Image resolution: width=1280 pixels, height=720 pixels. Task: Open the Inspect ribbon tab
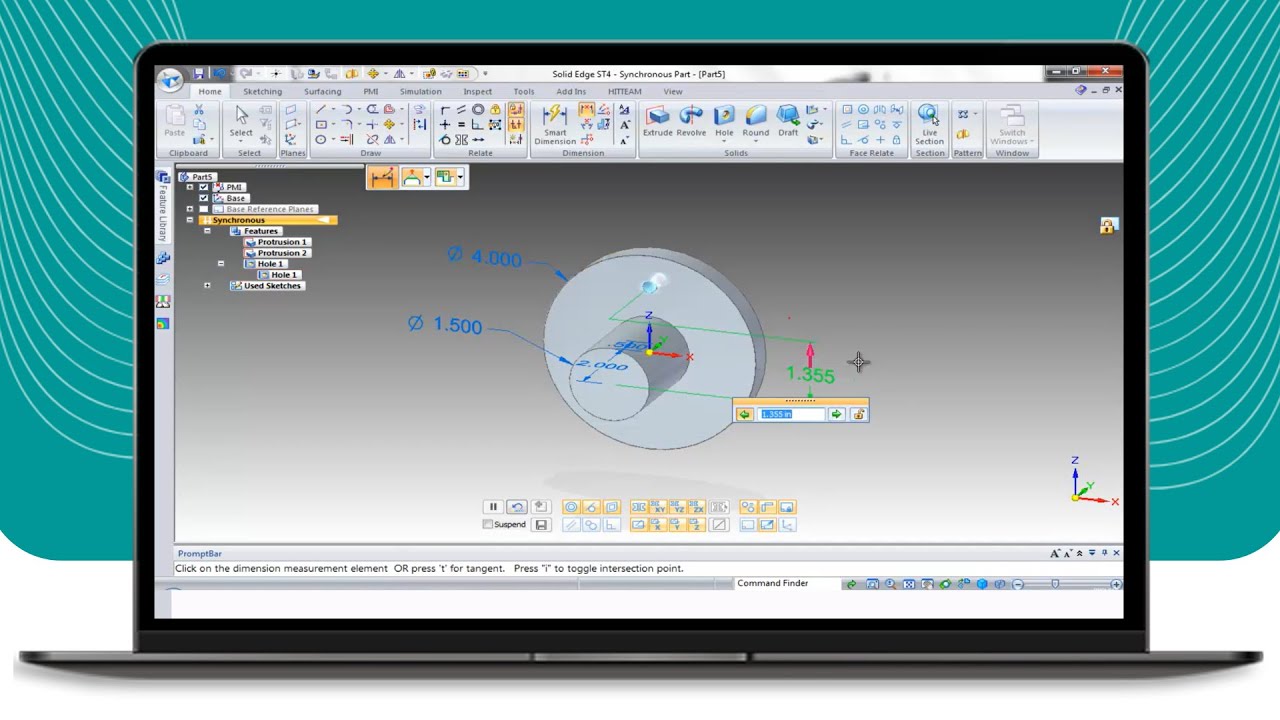(477, 91)
